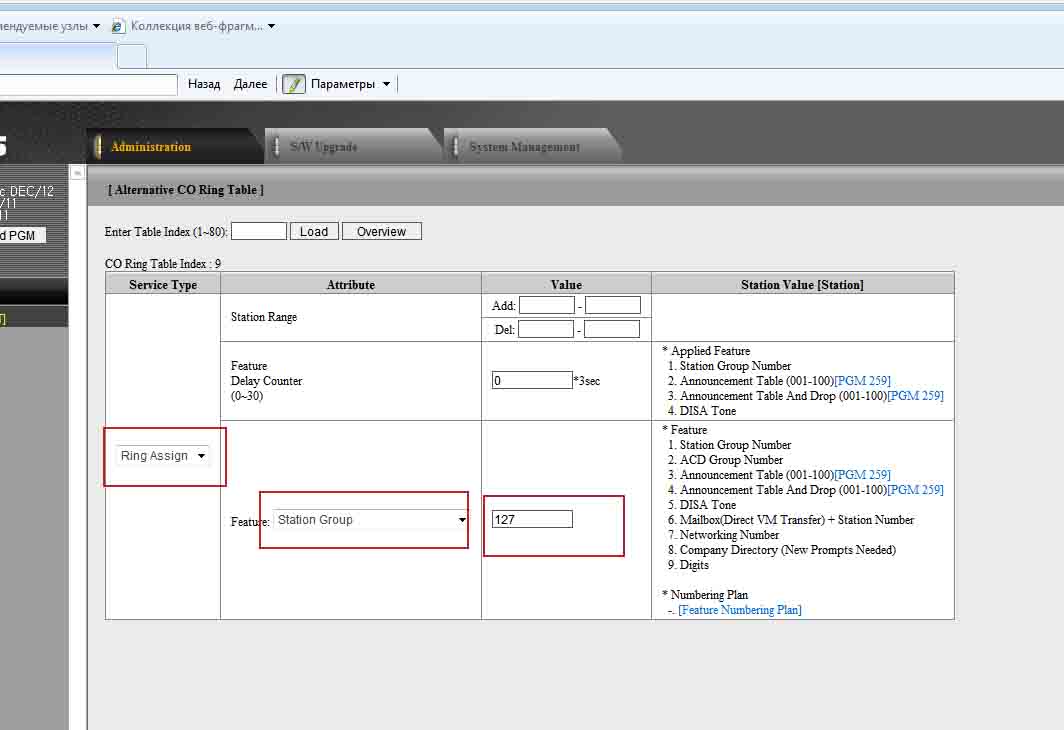The image size is (1064, 730).
Task: Click Назад in the find bar
Action: coord(204,84)
